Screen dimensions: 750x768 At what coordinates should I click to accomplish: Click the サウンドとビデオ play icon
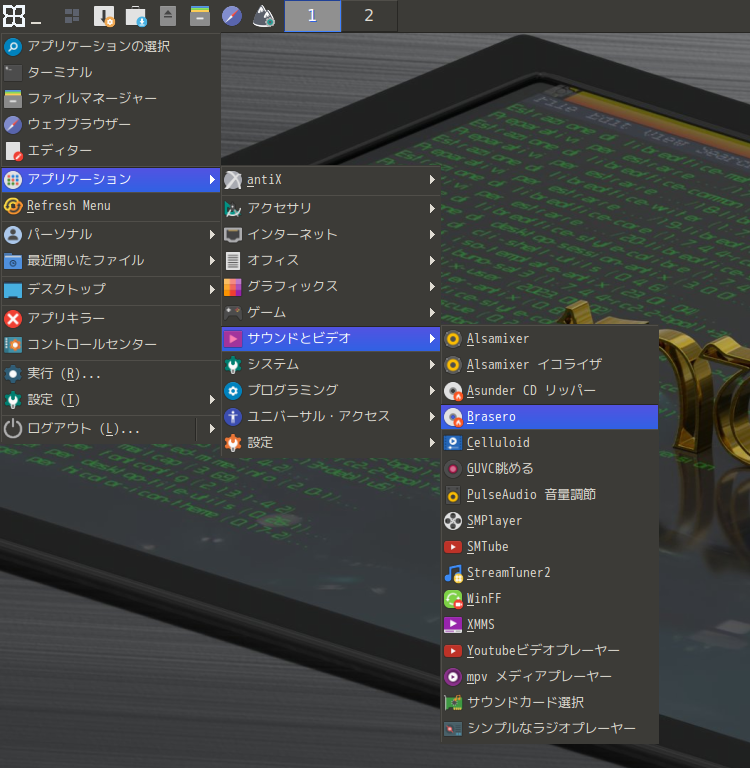[233, 338]
